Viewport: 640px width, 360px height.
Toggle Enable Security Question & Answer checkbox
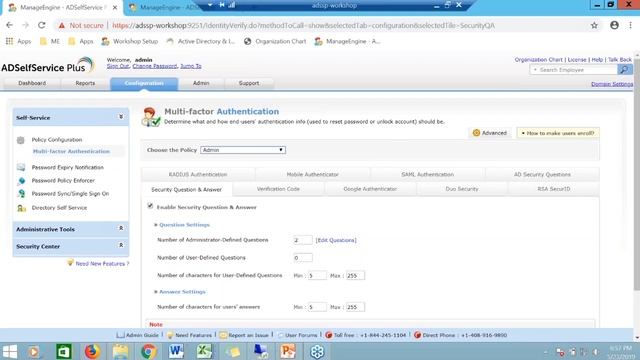tap(150, 206)
